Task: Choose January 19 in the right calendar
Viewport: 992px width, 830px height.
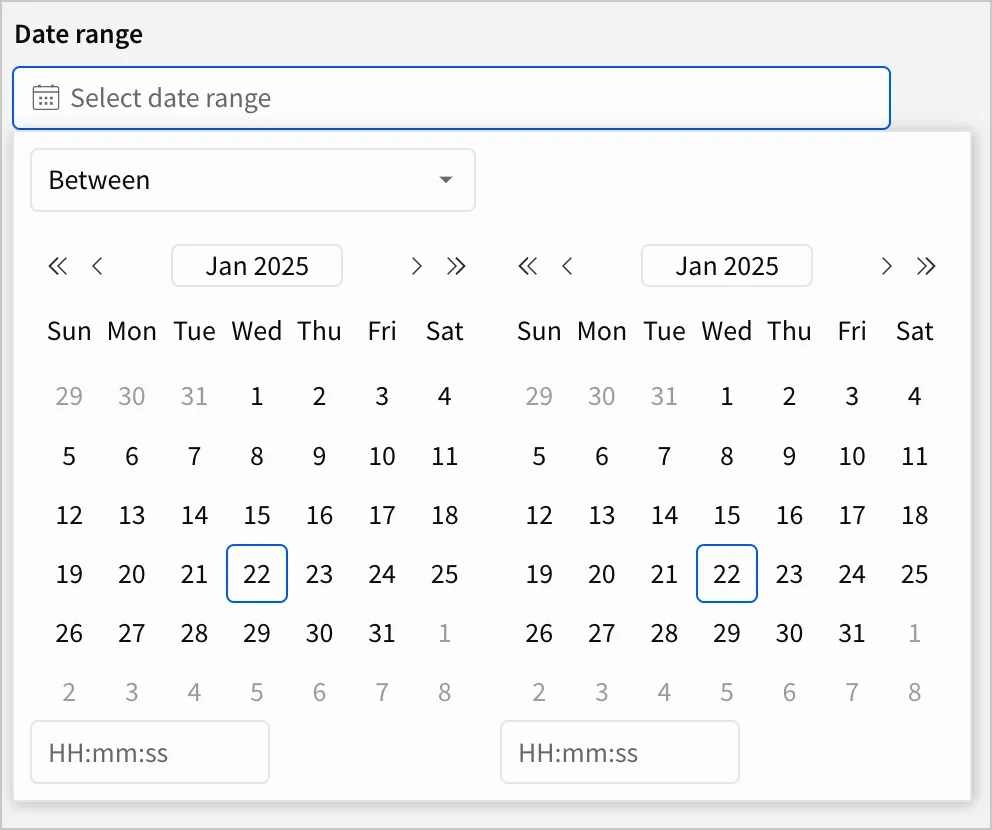Action: pyautogui.click(x=539, y=574)
